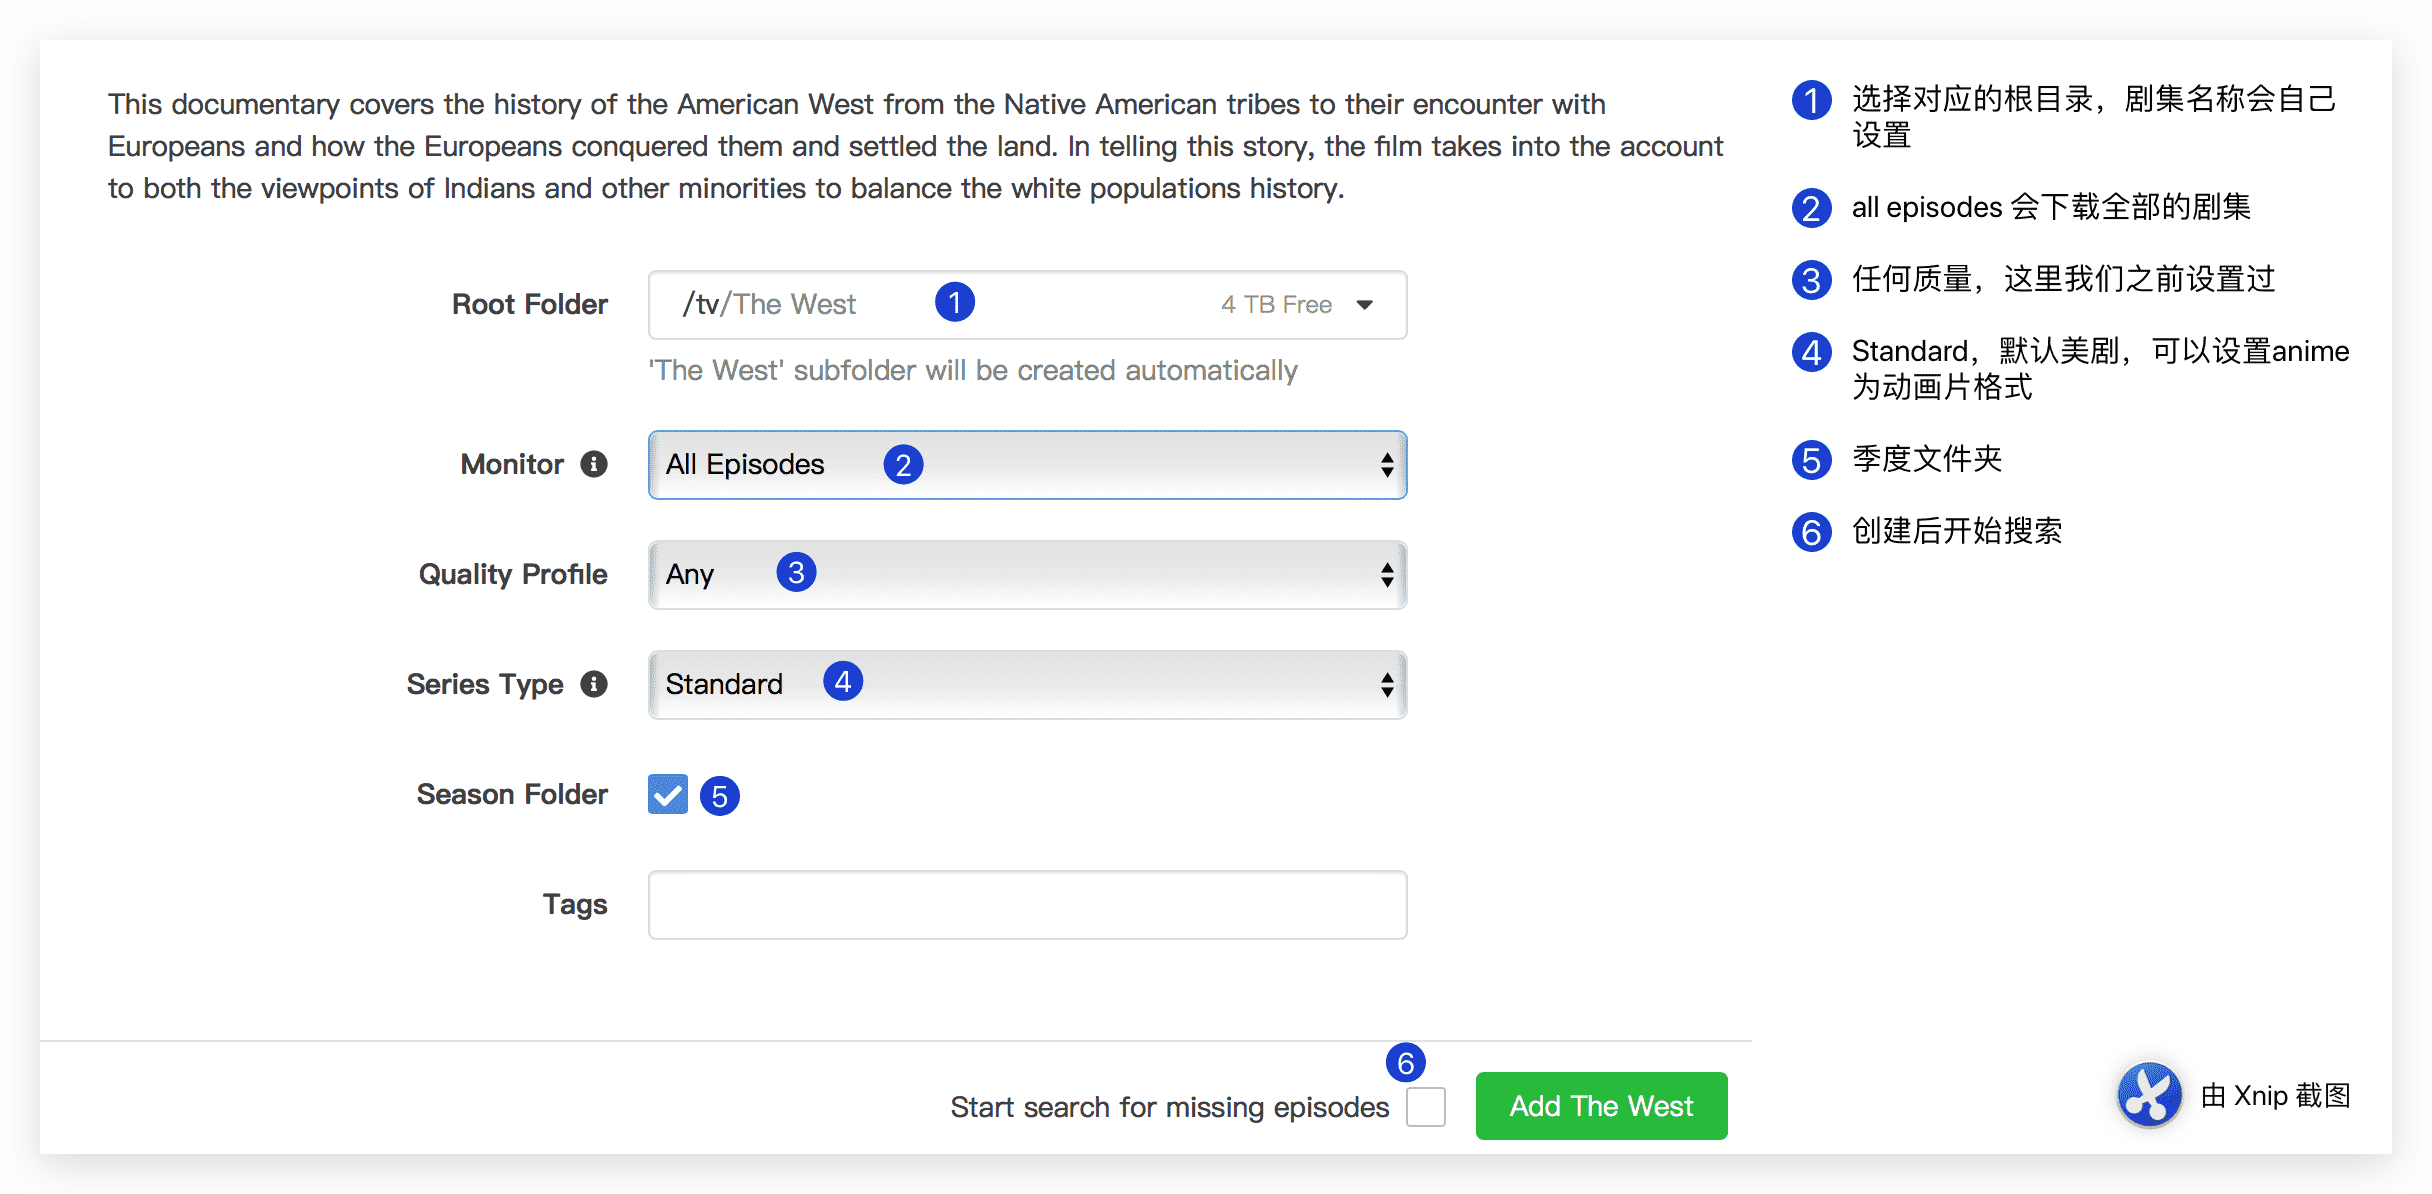
Task: Click the Add The West button
Action: 1601,1106
